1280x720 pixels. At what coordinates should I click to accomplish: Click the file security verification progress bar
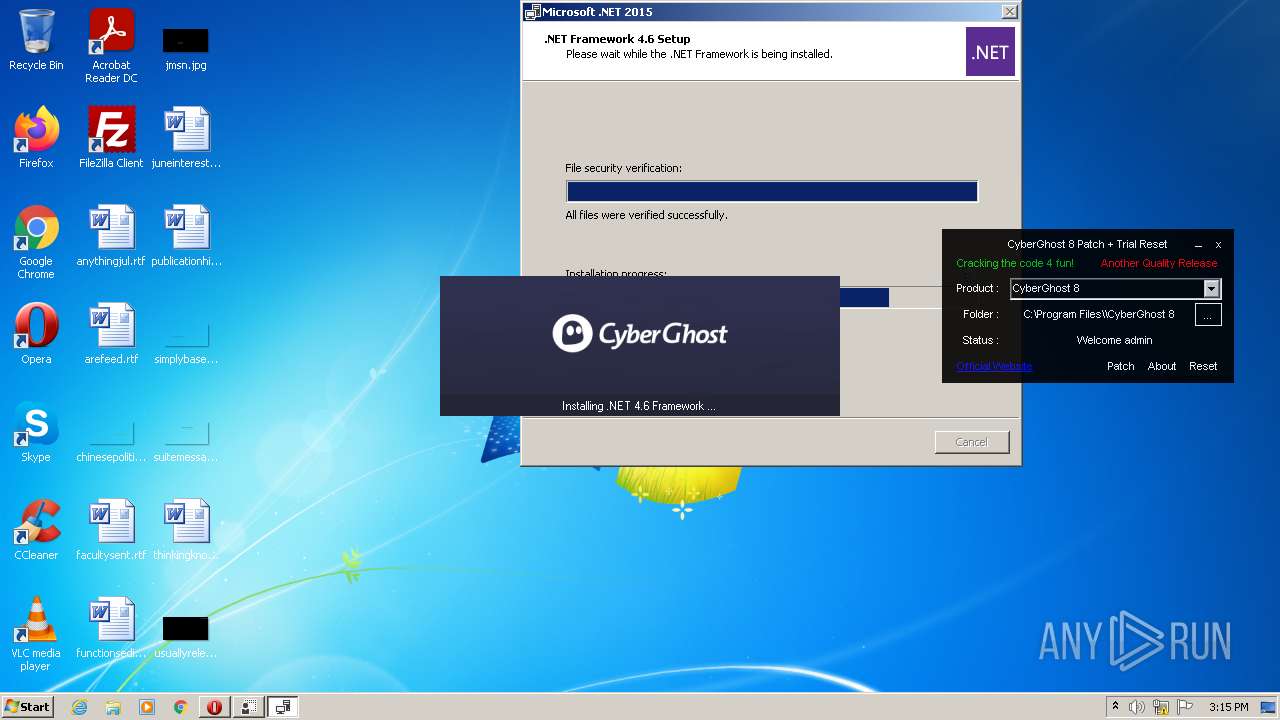click(x=772, y=191)
